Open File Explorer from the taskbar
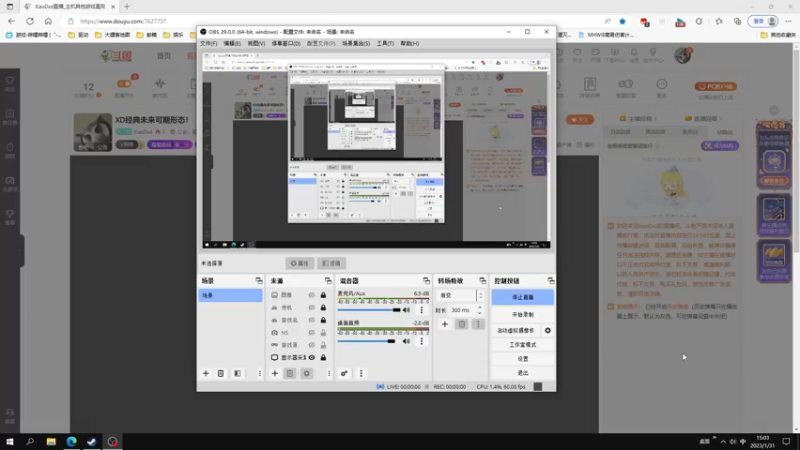This screenshot has width=800, height=450. [x=51, y=442]
